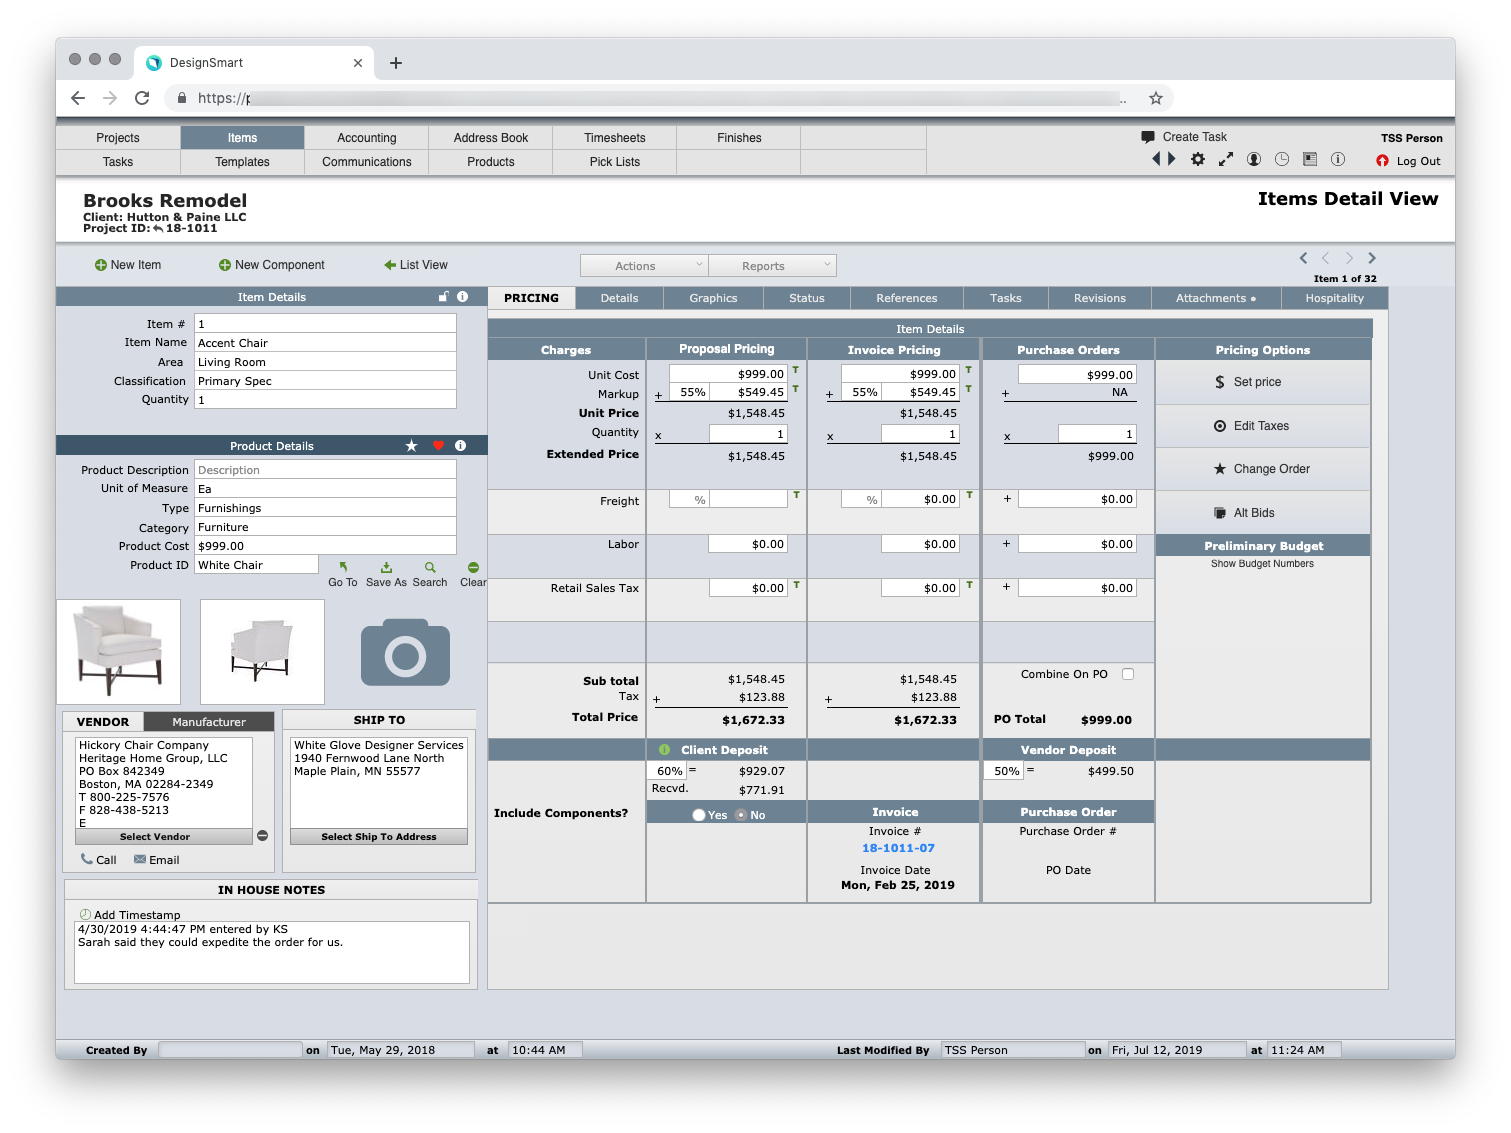Switch to the Revisions tab
This screenshot has width=1511, height=1133.
1100,298
